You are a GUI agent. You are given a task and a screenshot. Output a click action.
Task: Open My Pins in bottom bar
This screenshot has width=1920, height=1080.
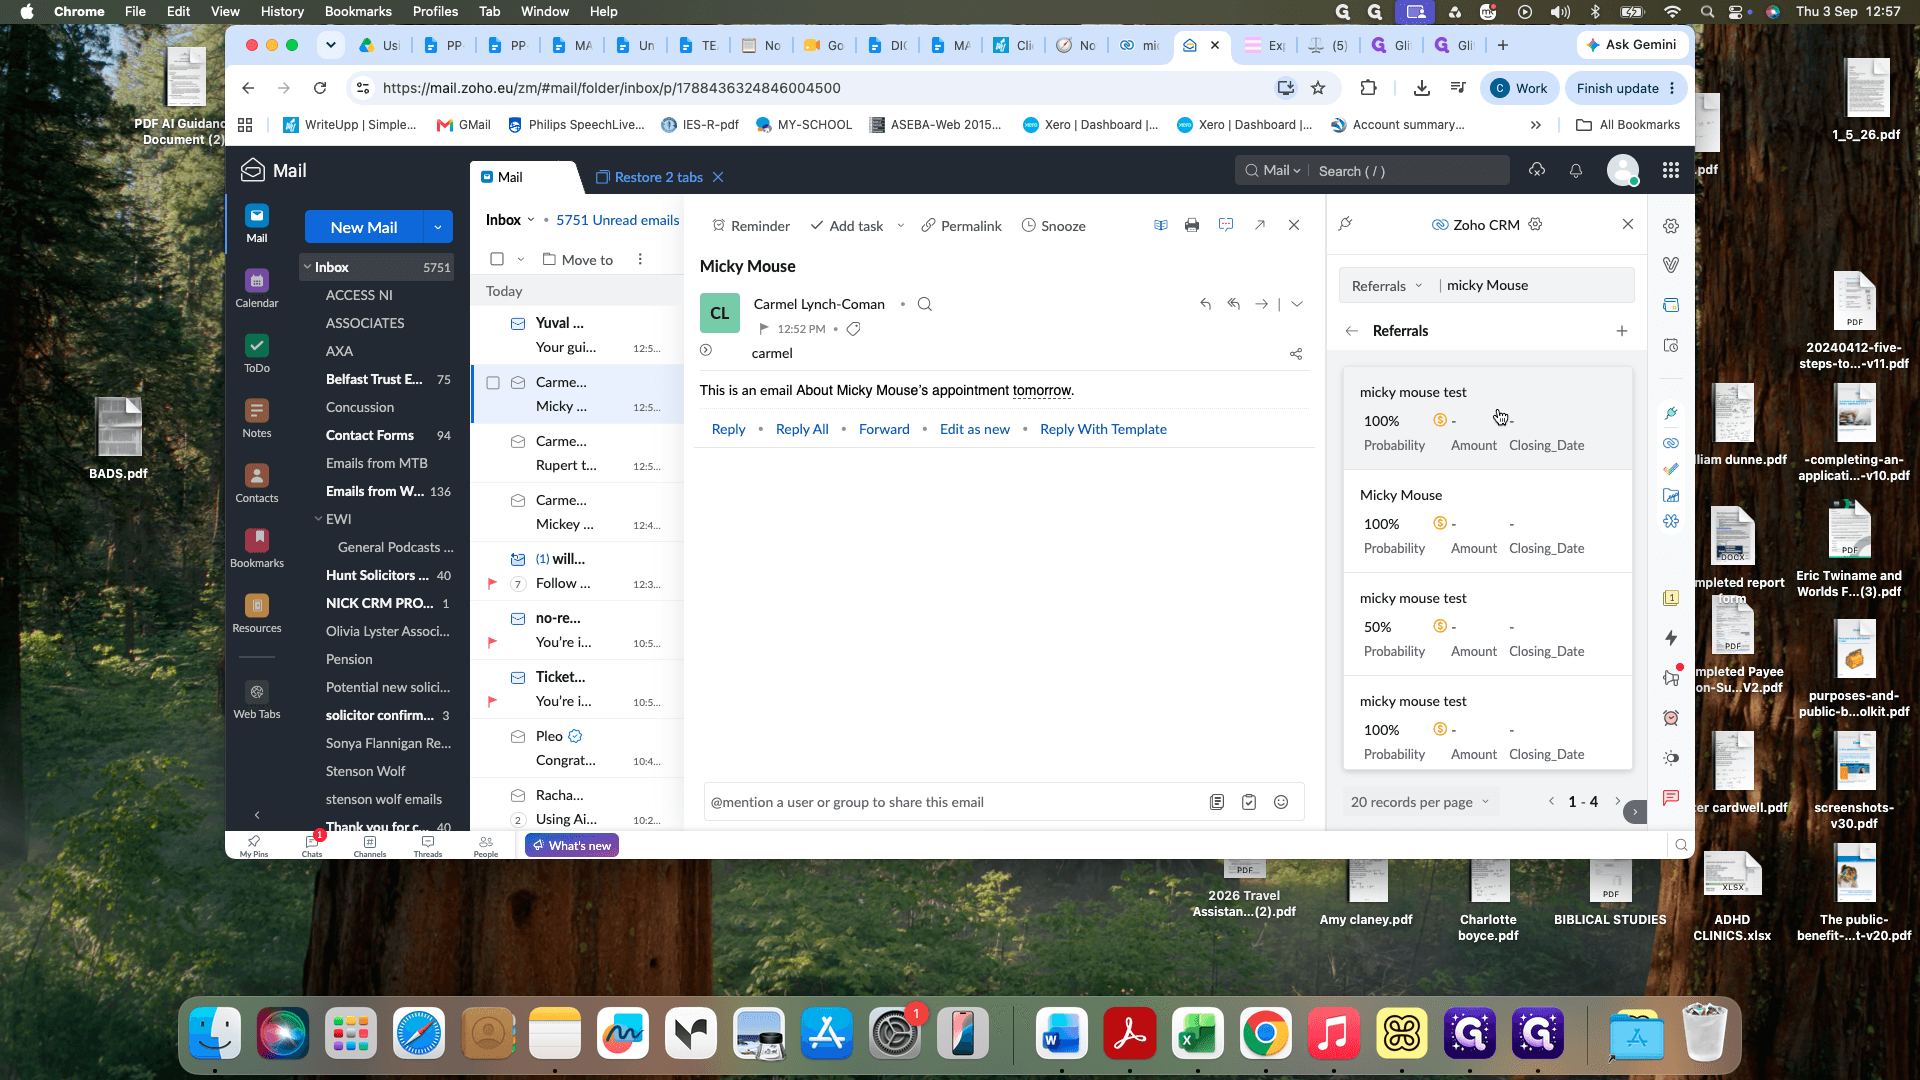pyautogui.click(x=254, y=846)
